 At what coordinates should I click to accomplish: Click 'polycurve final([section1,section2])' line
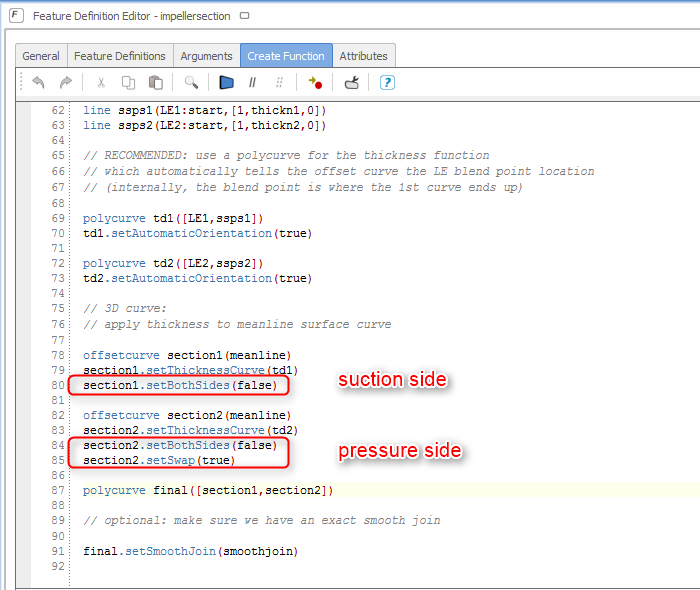click(208, 490)
